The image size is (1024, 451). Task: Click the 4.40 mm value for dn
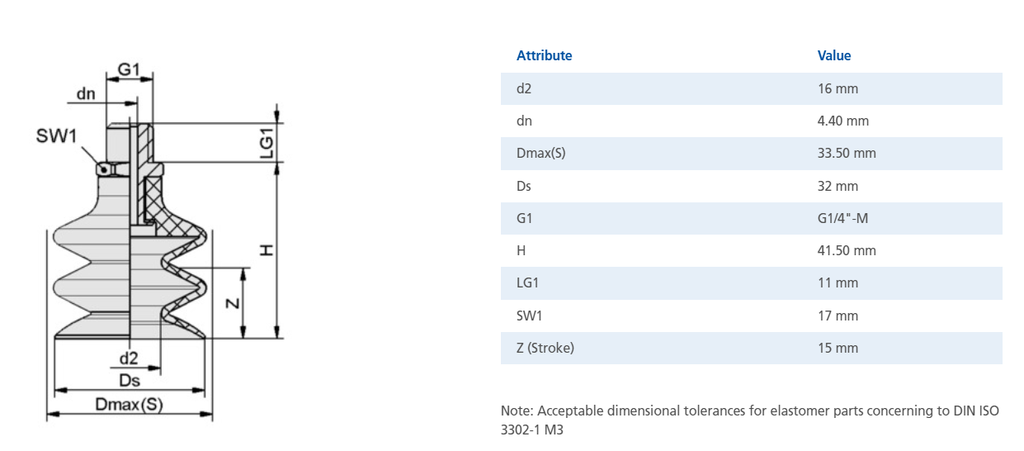[843, 121]
